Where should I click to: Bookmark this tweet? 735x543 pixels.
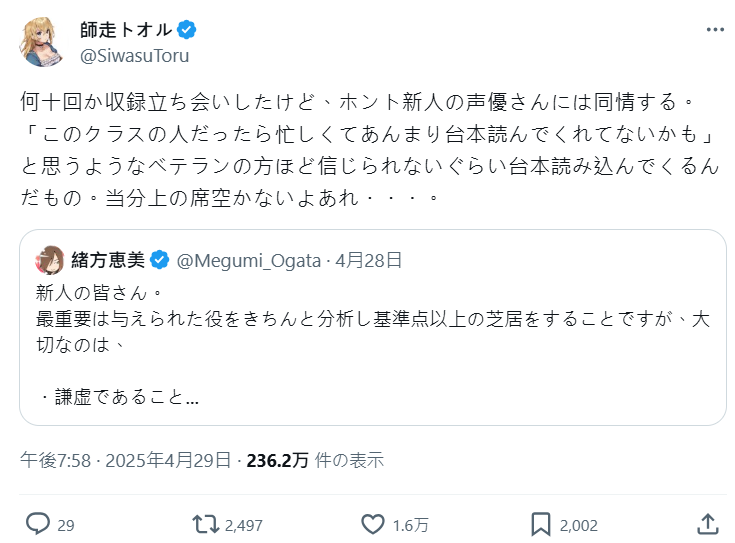[541, 523]
